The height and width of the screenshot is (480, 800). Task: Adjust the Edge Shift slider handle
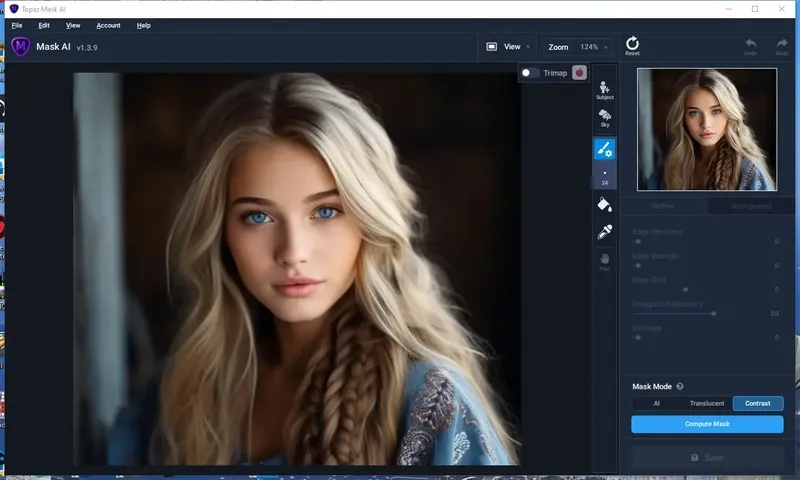(685, 289)
